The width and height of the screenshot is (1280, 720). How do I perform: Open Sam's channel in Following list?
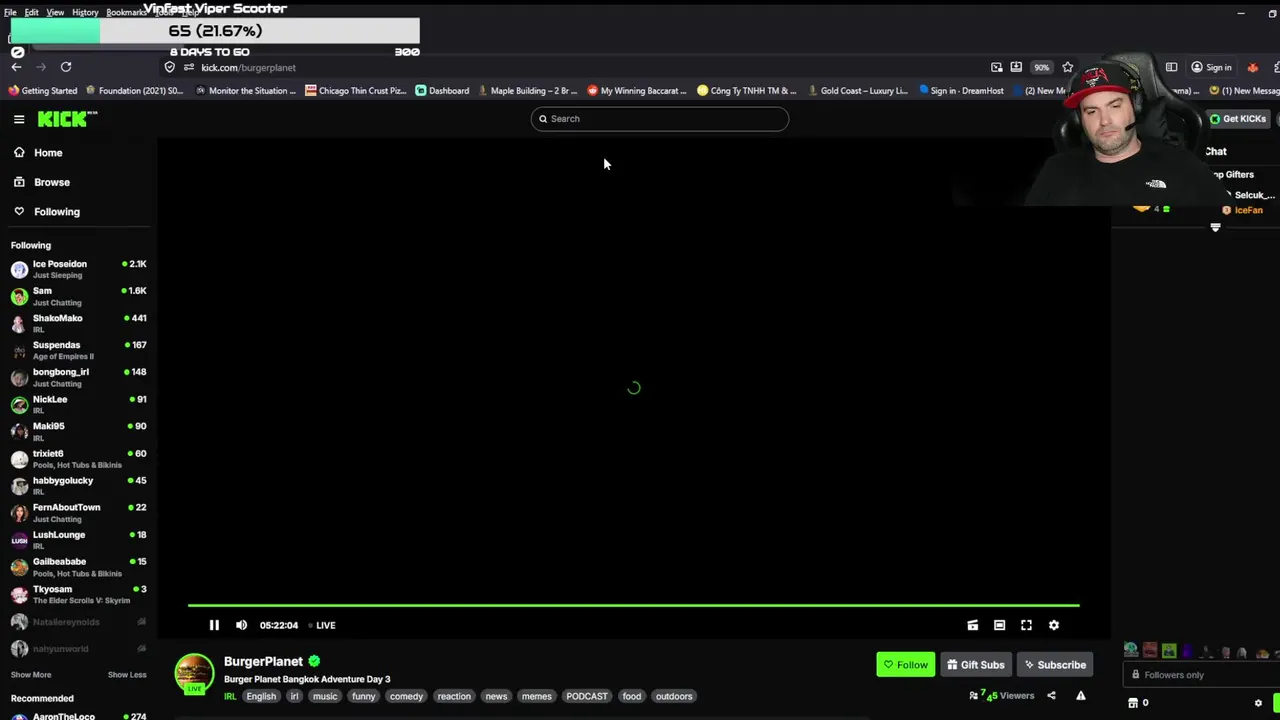(x=78, y=296)
